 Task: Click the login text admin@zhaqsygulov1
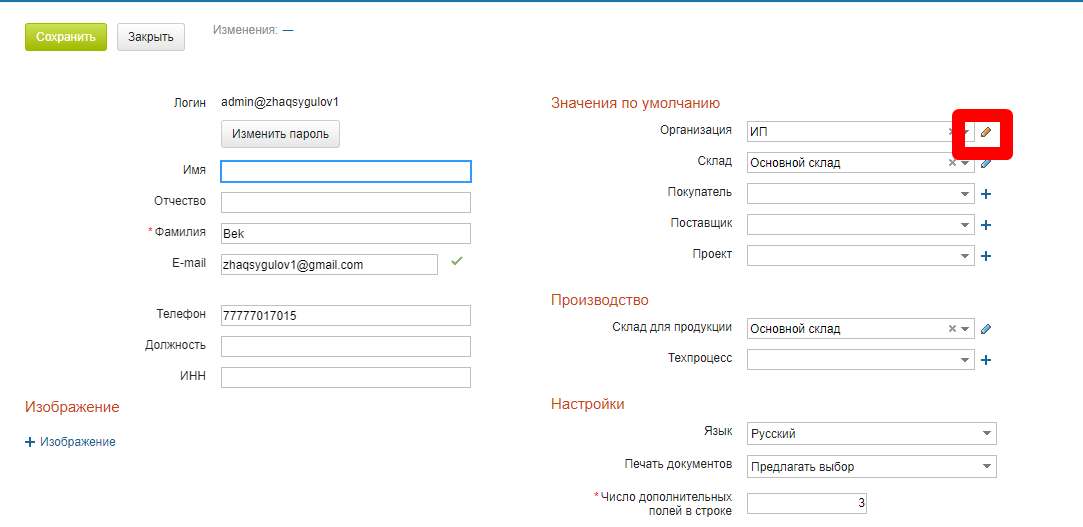(x=280, y=103)
